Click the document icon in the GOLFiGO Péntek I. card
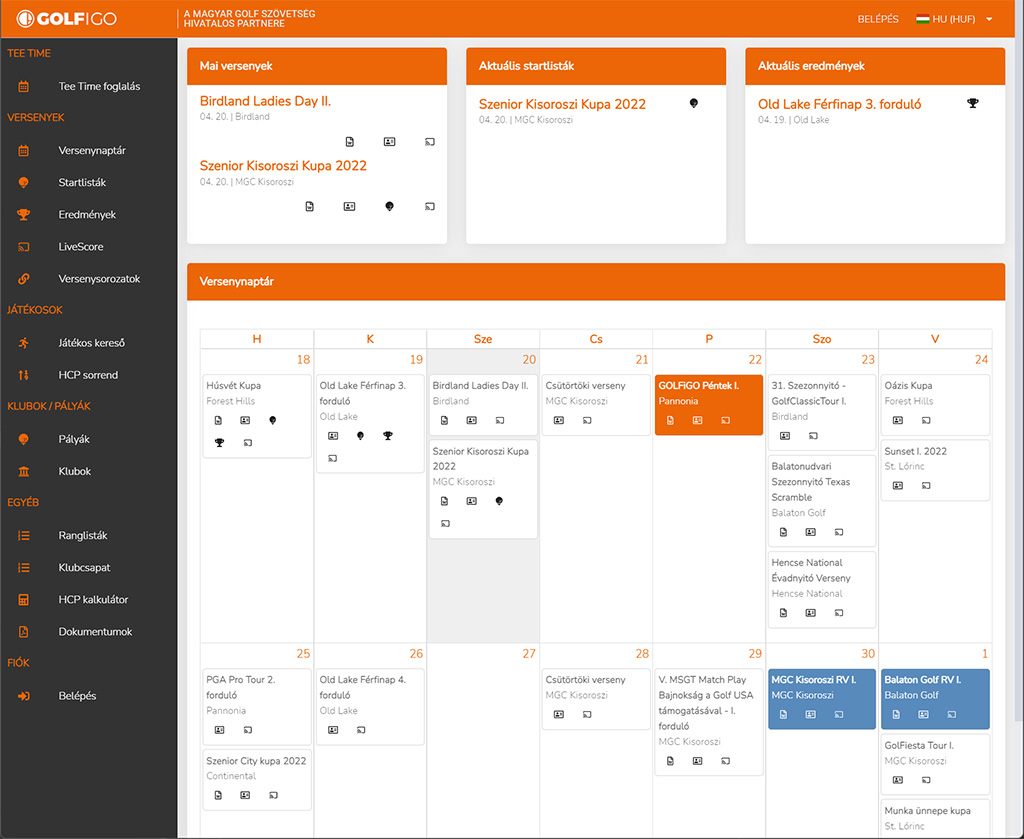Image resolution: width=1024 pixels, height=839 pixels. 670,420
